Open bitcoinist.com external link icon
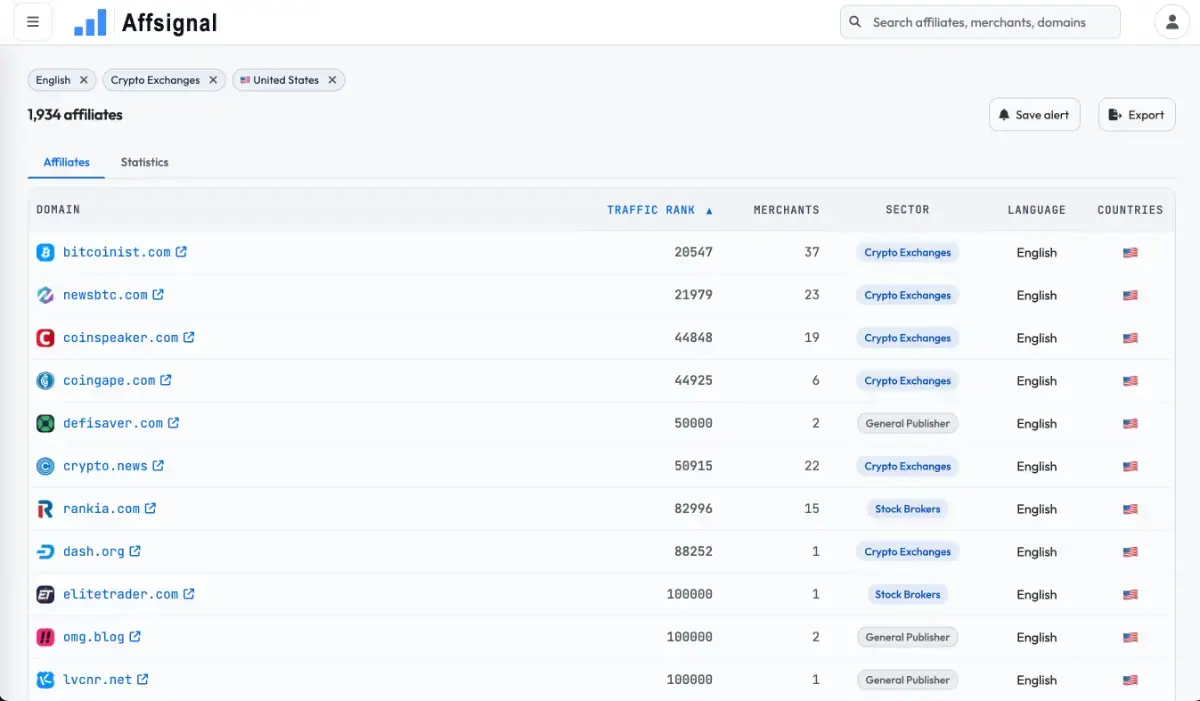The height and width of the screenshot is (701, 1200). (181, 252)
